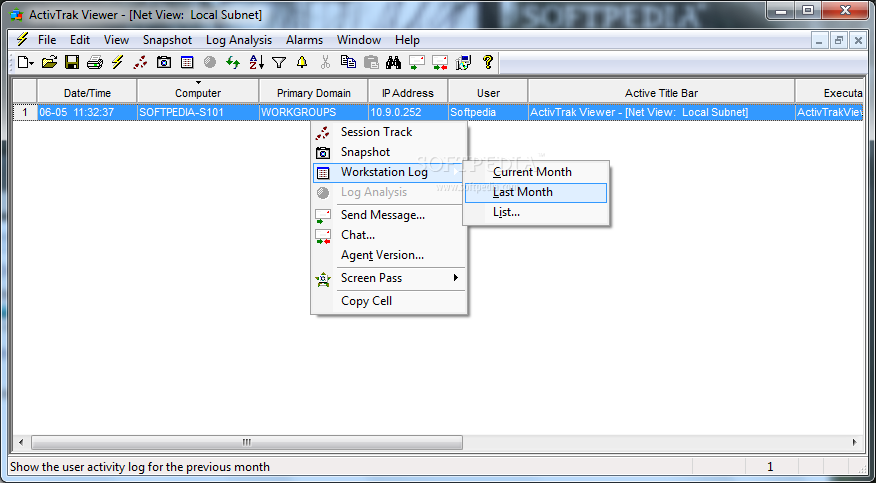This screenshot has height=483, width=876.
Task: Click the 10.9.0.252 IP address cell
Action: point(408,112)
